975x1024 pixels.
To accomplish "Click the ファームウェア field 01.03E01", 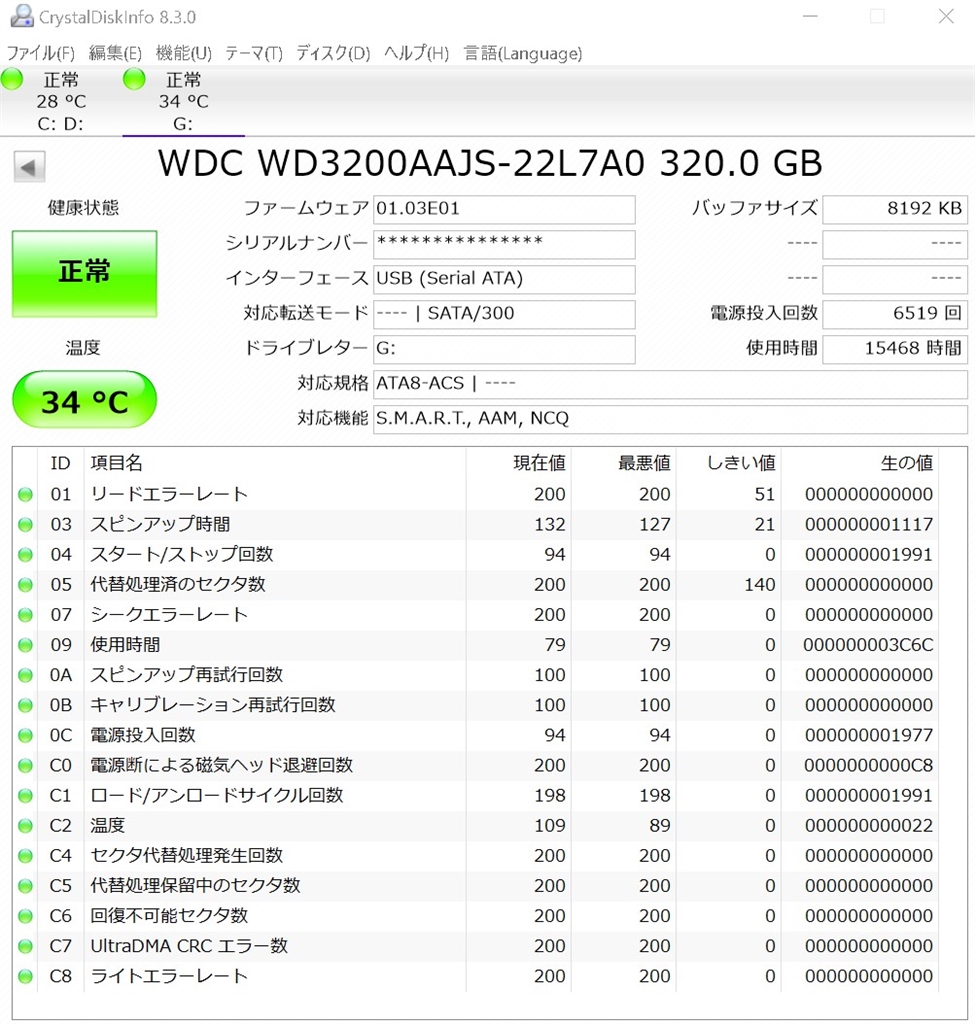I will pos(504,209).
